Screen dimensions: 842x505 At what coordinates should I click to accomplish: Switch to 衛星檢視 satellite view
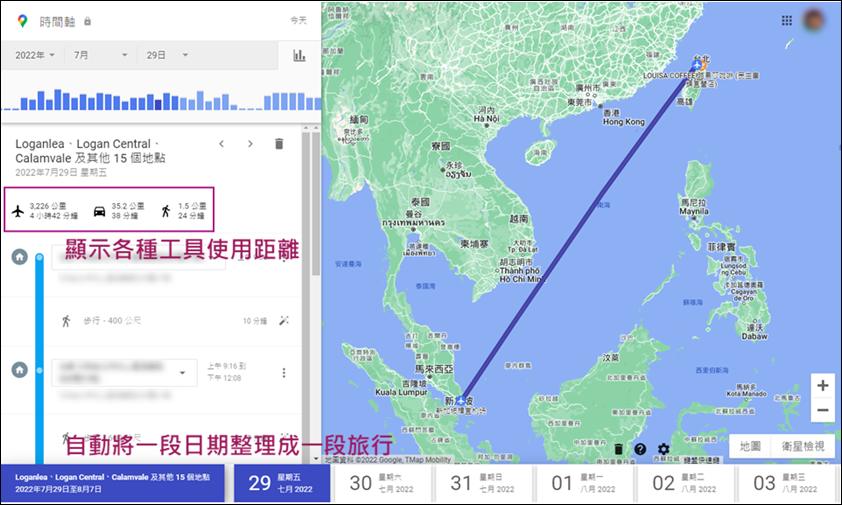803,446
